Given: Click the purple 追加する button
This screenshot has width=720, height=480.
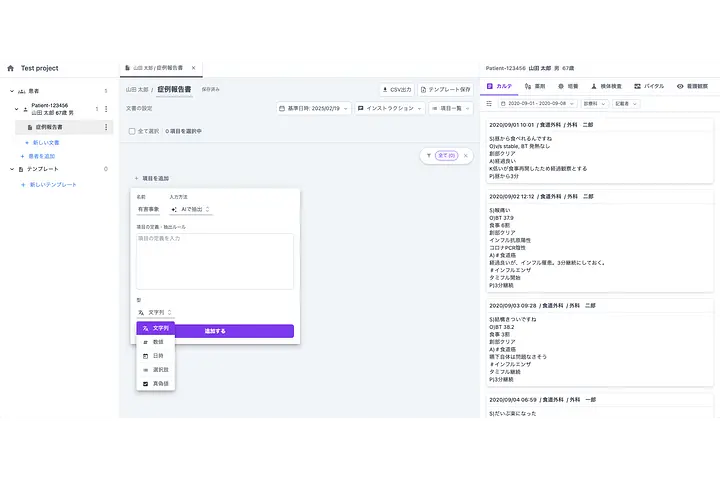Looking at the screenshot, I should point(215,330).
